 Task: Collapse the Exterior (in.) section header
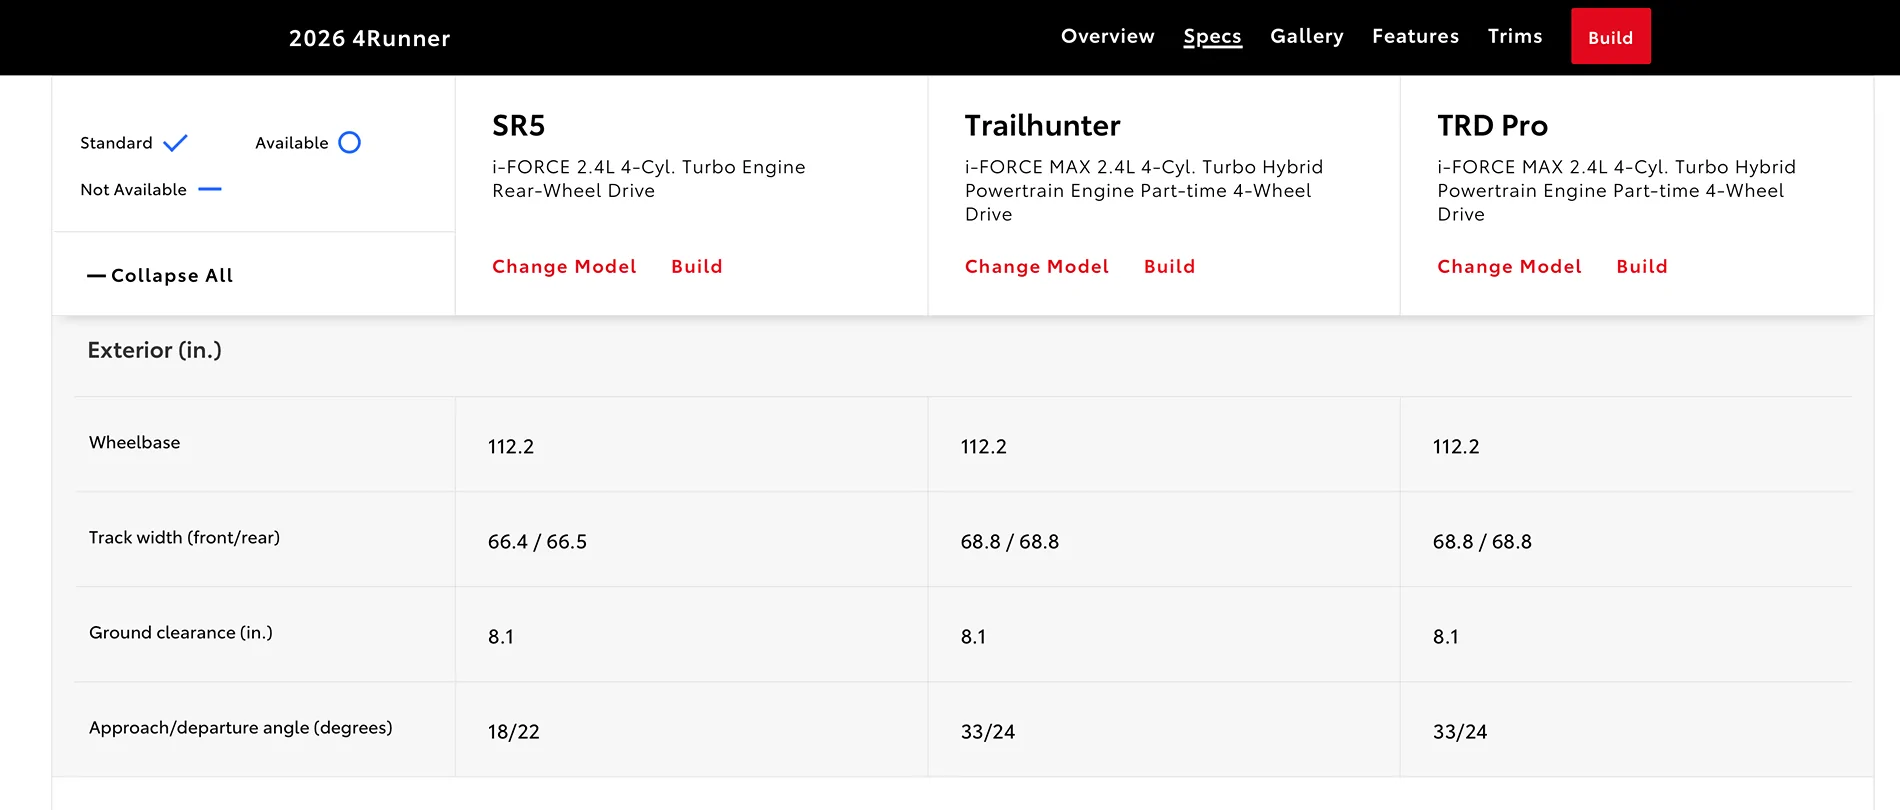point(155,351)
